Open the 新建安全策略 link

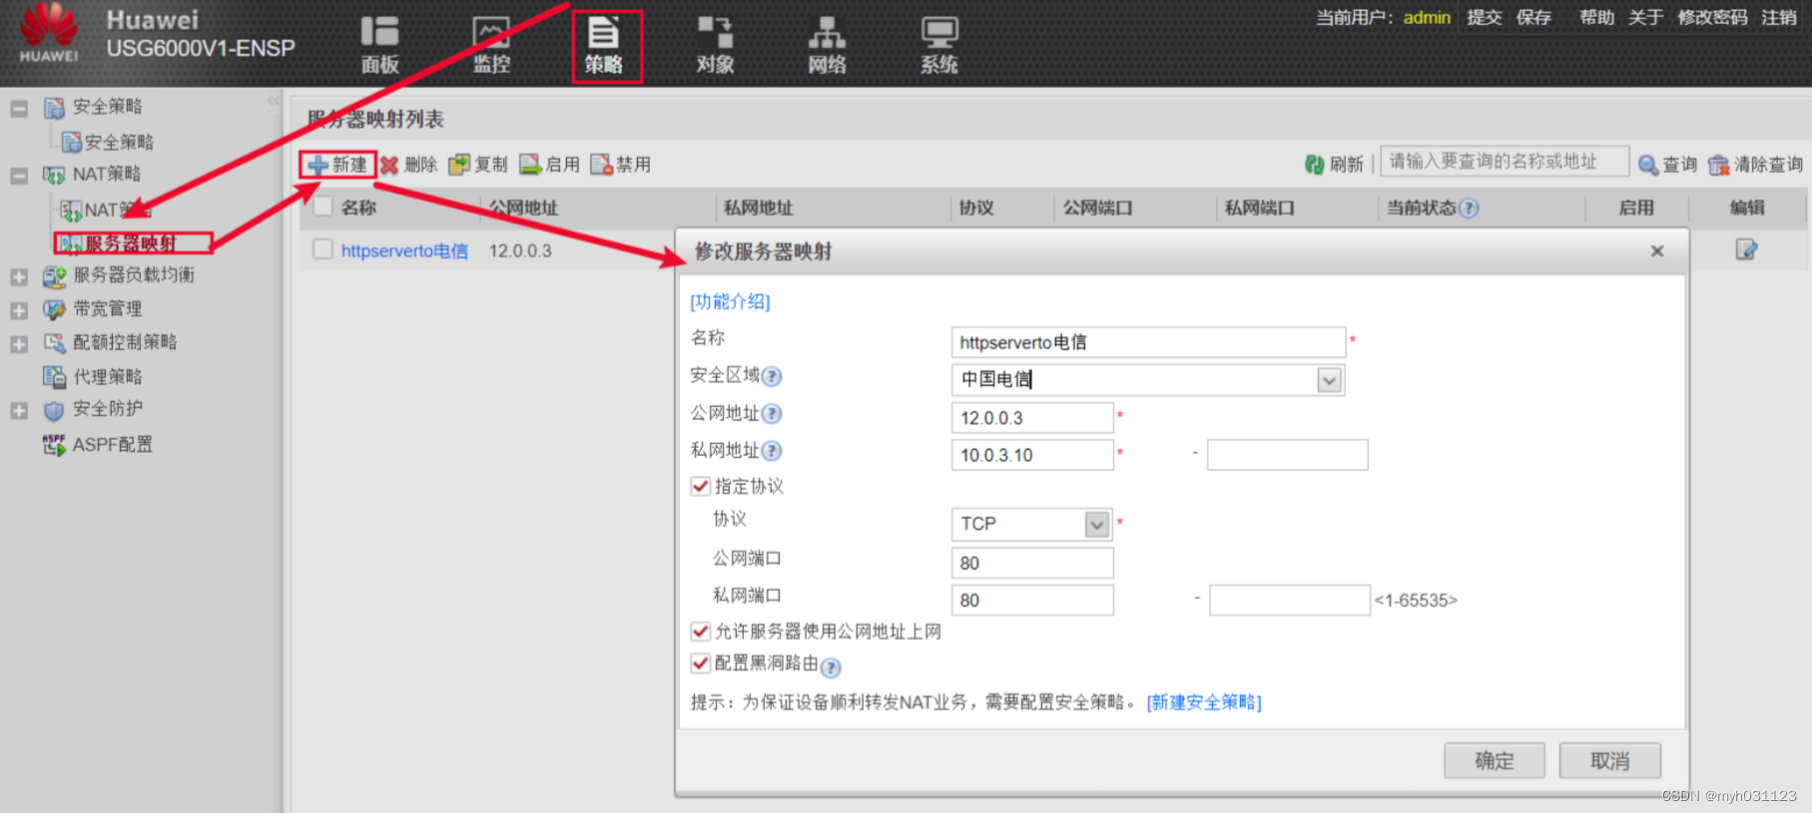coord(1204,702)
